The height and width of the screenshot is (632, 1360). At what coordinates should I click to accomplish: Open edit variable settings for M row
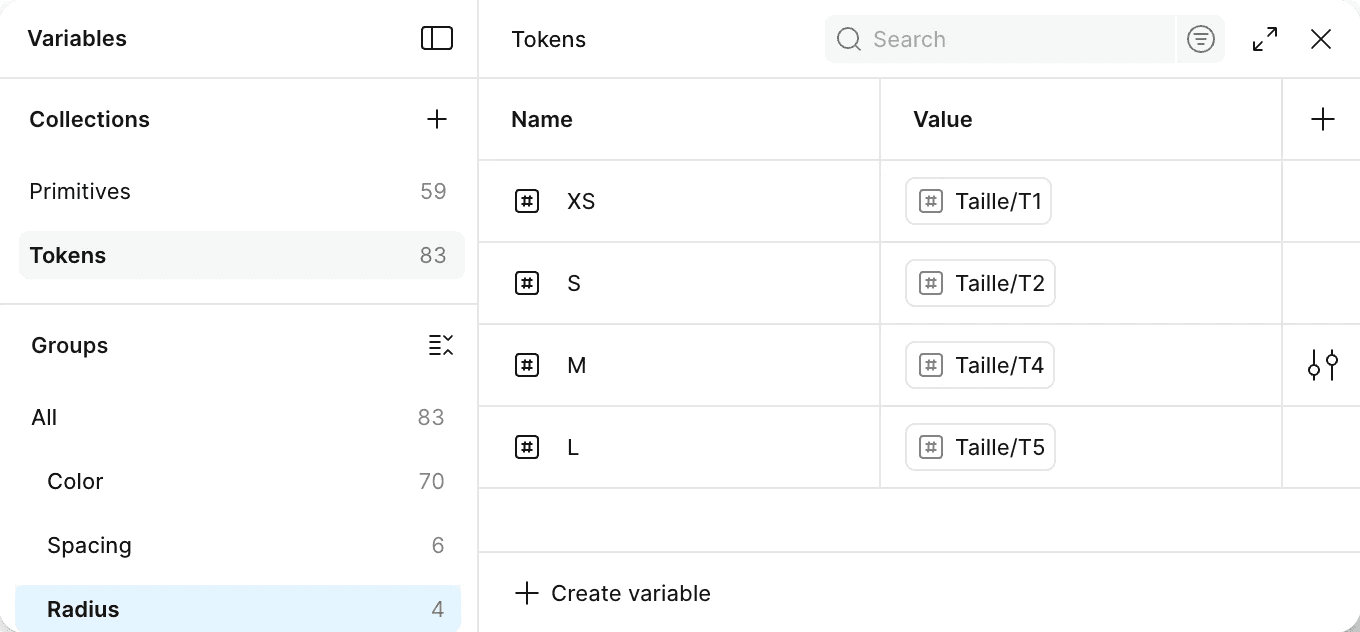tap(1322, 366)
